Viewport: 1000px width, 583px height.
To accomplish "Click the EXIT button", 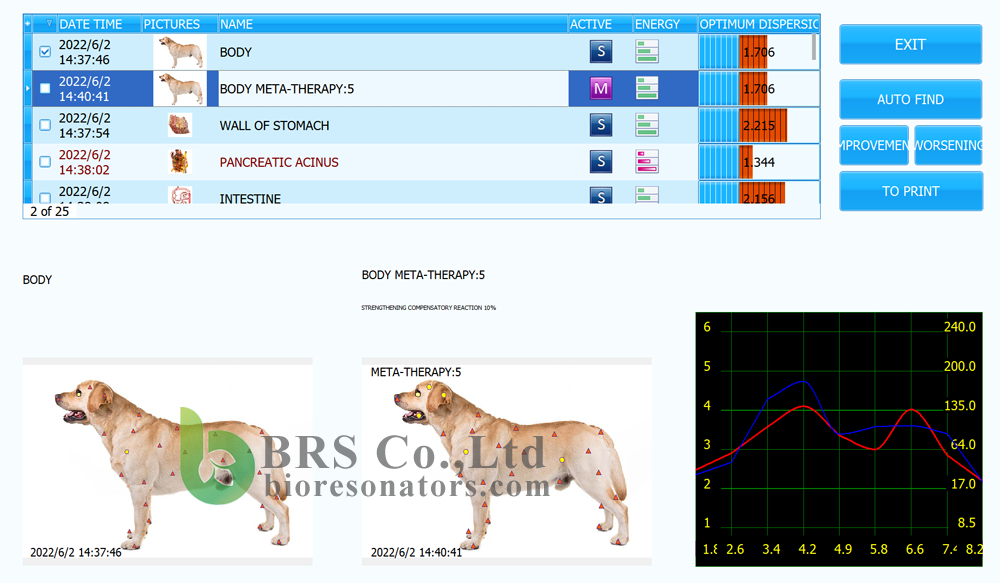I will (x=910, y=45).
